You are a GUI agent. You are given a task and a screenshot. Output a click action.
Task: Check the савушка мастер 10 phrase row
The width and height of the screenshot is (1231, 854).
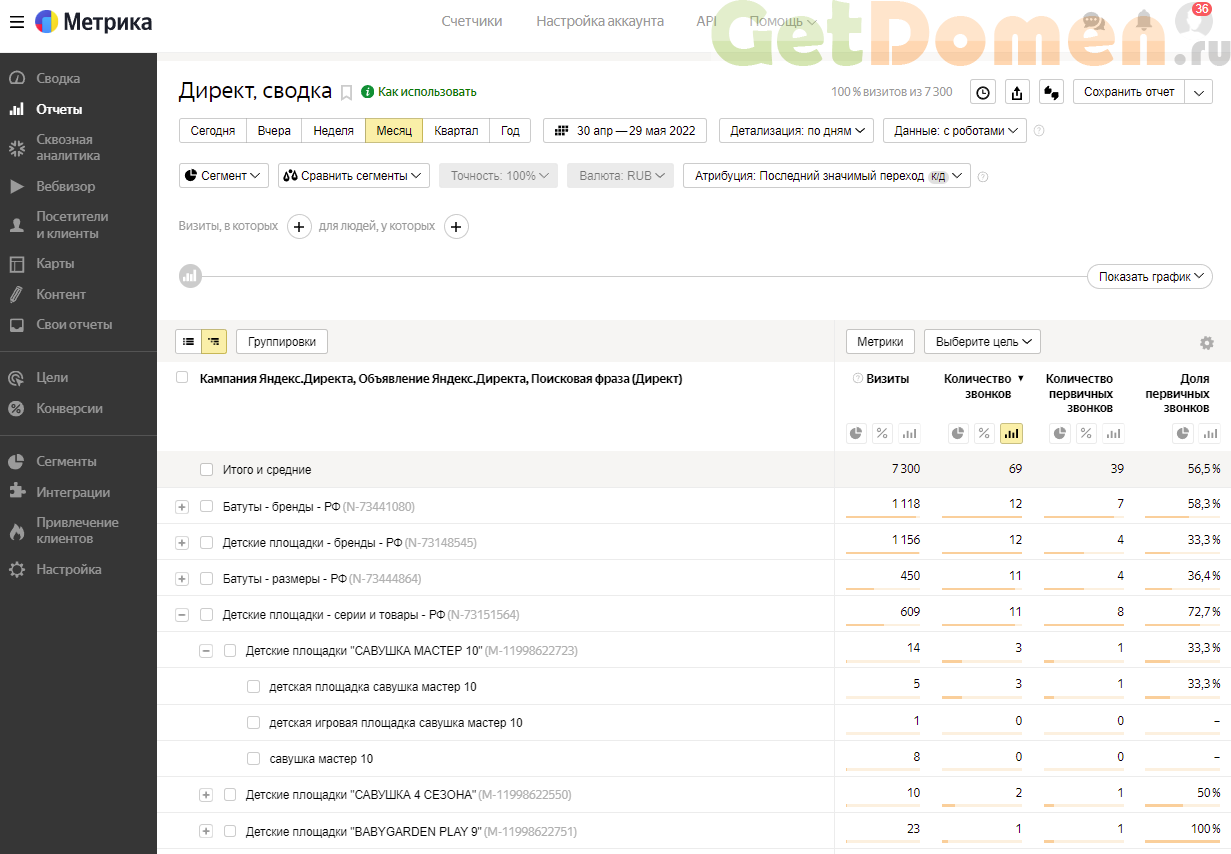click(253, 759)
